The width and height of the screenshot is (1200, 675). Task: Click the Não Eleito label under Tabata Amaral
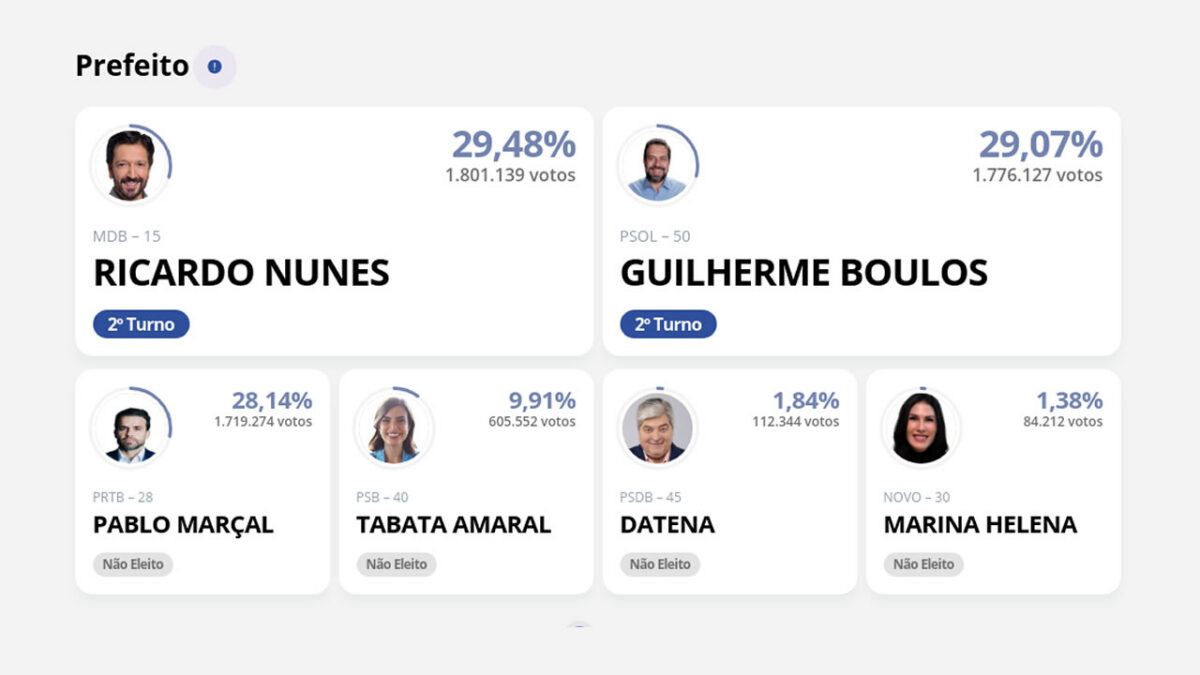396,564
